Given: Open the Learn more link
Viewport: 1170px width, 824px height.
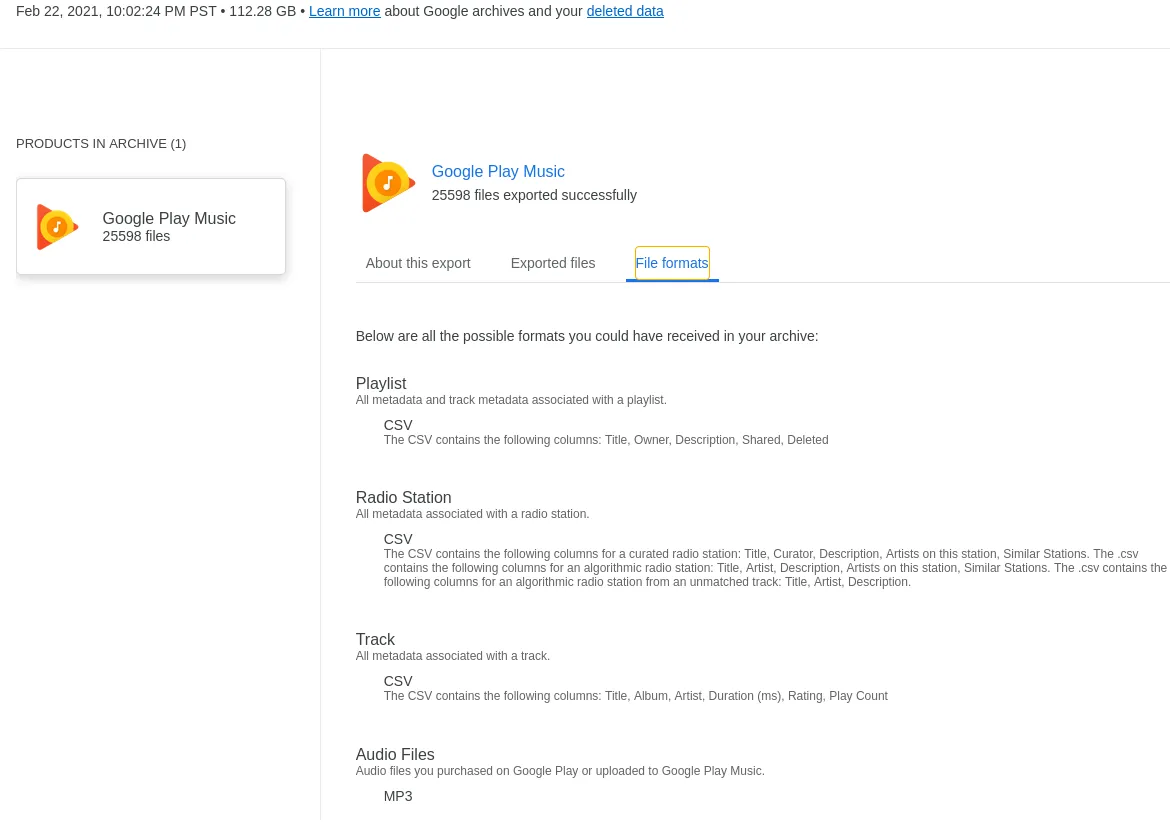Looking at the screenshot, I should click(344, 11).
